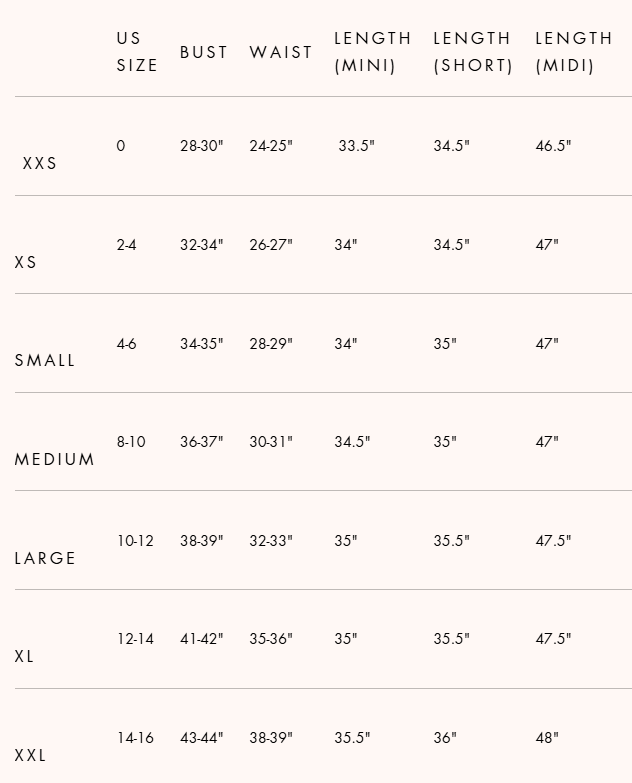Viewport: 632px width, 783px height.
Task: Click the 36" short length for XXL
Action: pos(445,738)
